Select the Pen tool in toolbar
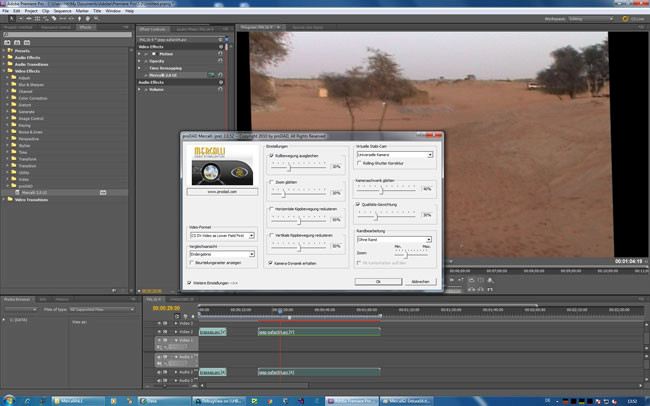The width and height of the screenshot is (650, 406). (79, 19)
